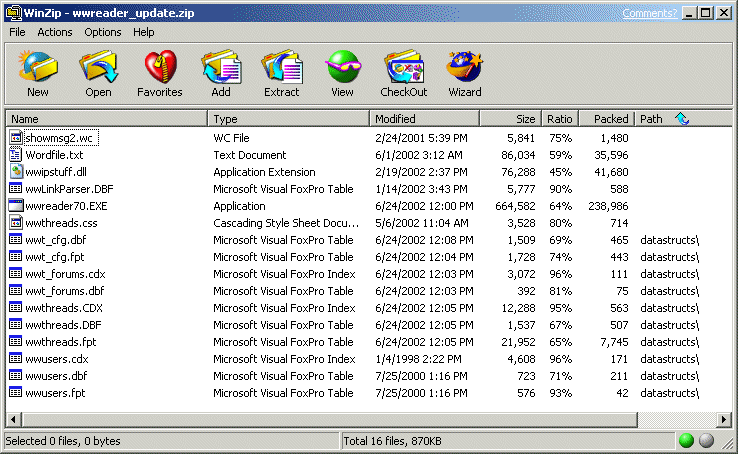Click the file icon of showmsg2.wc
This screenshot has width=738, height=454.
[x=16, y=138]
